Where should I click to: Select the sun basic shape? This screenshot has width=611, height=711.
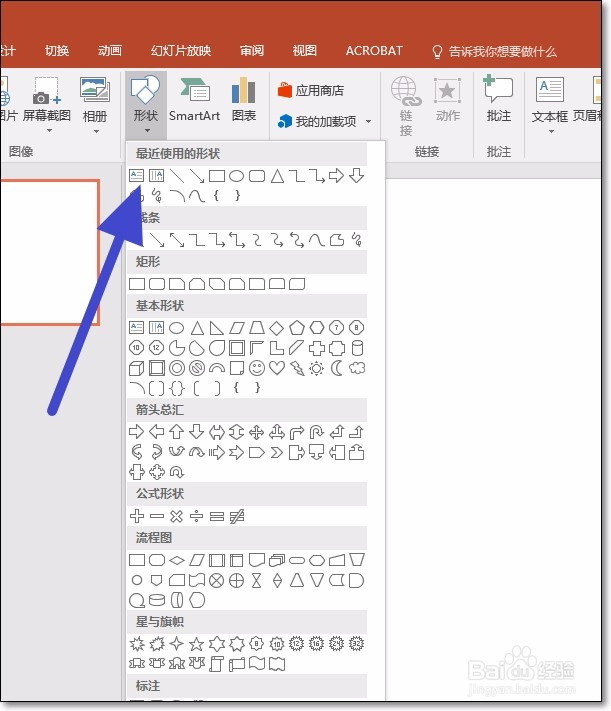[317, 368]
